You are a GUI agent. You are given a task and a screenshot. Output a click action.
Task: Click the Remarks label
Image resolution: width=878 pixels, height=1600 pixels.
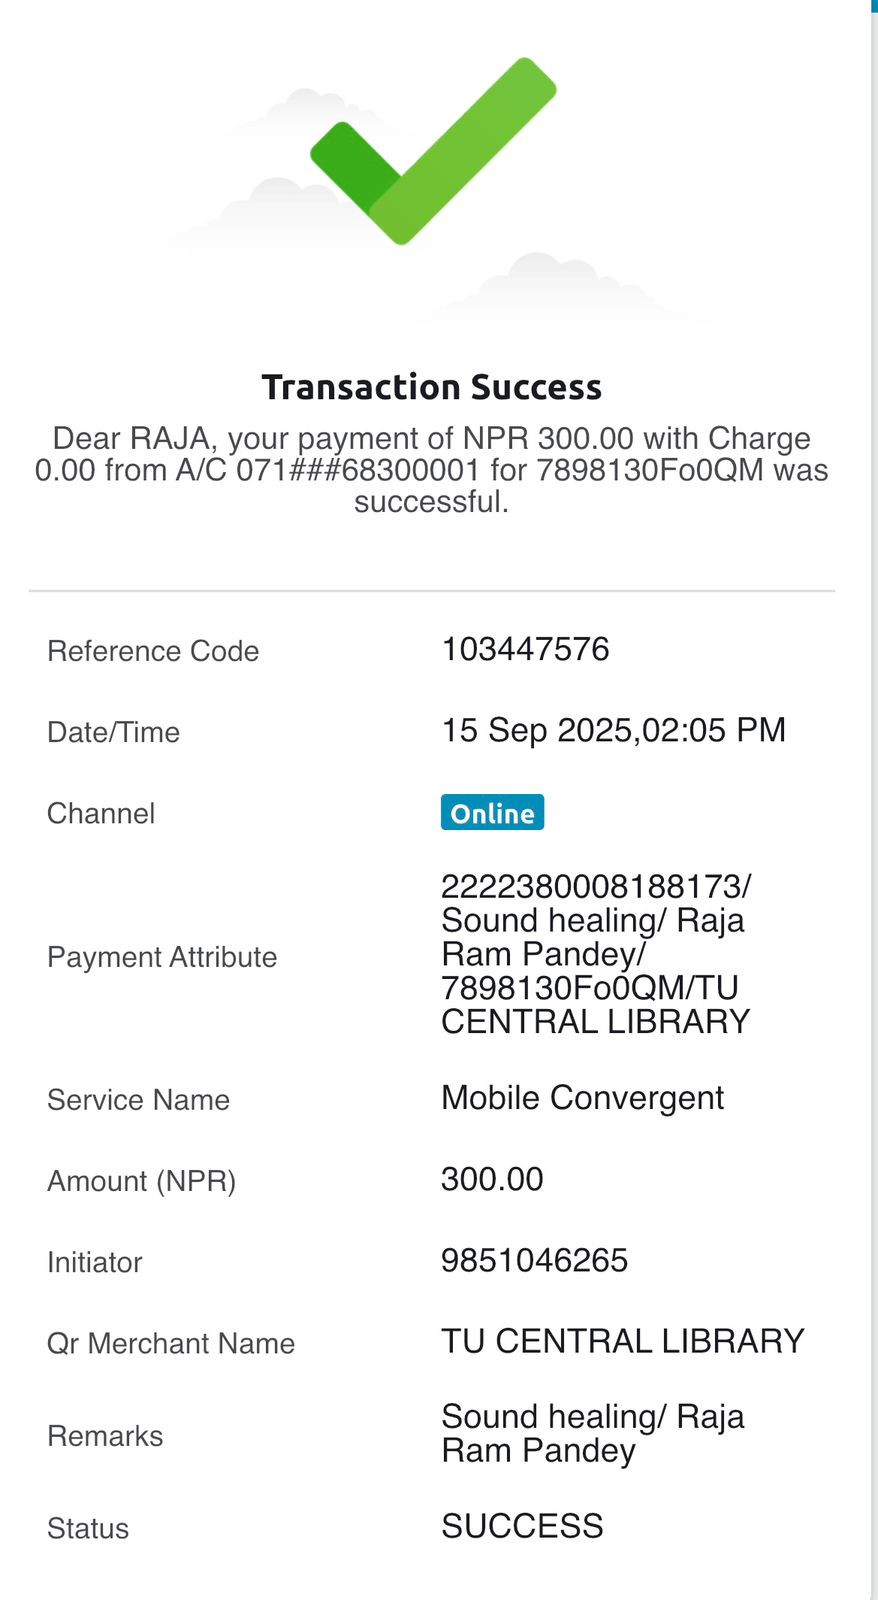pyautogui.click(x=105, y=1436)
